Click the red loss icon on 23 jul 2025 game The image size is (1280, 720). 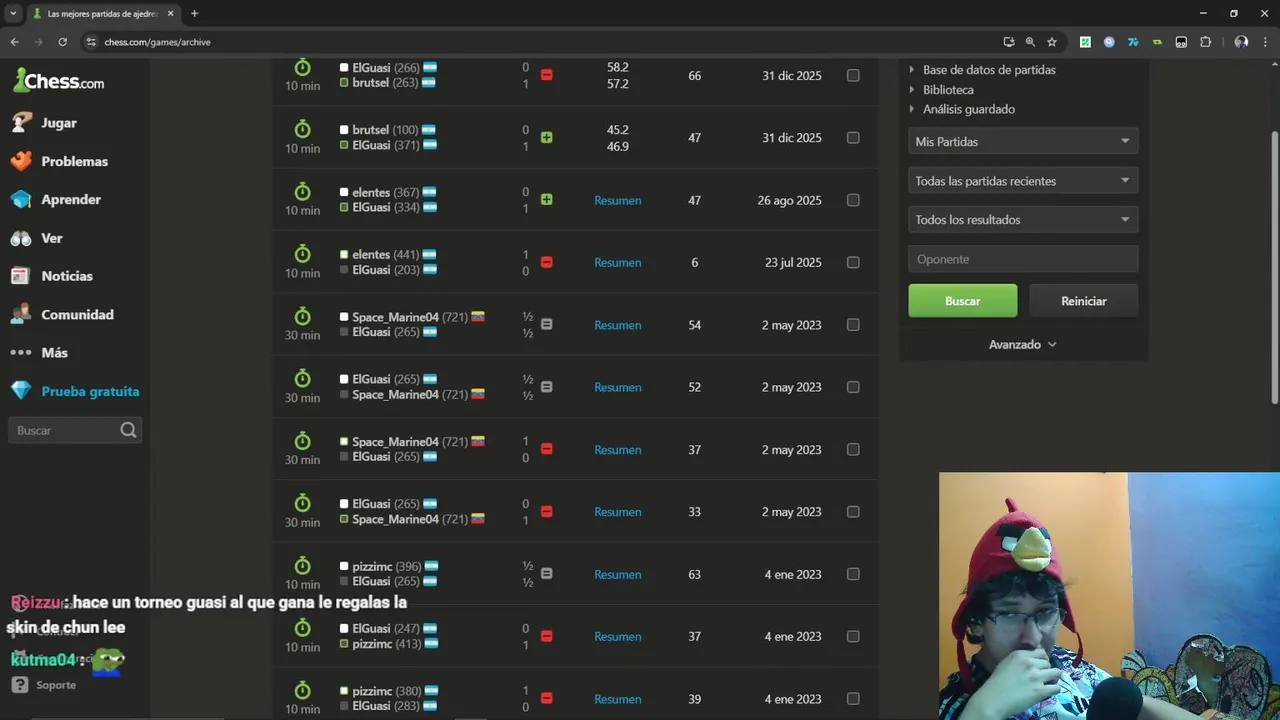click(547, 262)
